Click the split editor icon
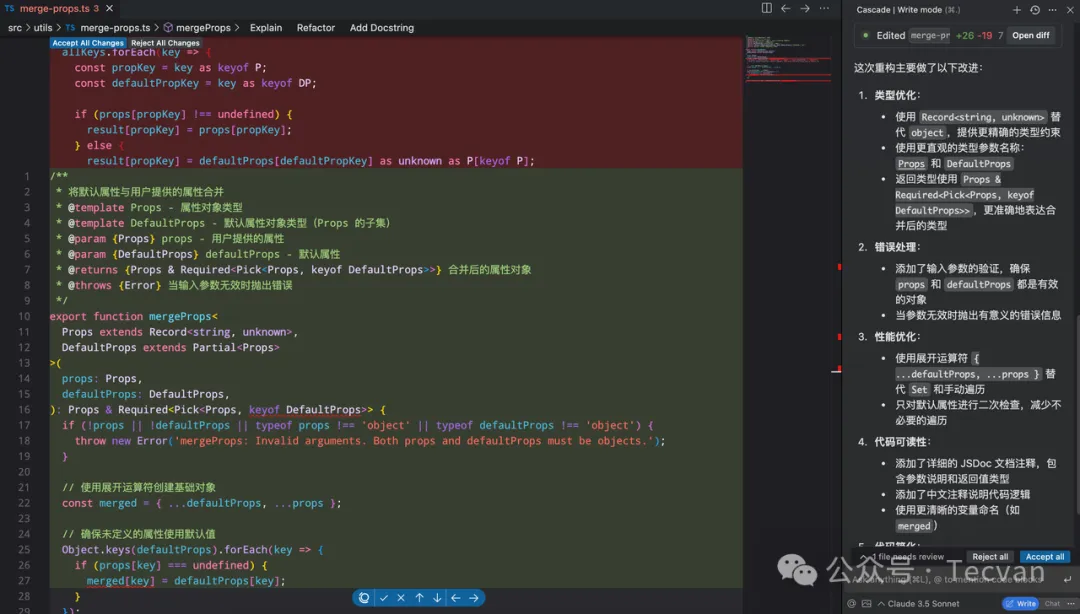This screenshot has height=614, width=1080. point(767,8)
